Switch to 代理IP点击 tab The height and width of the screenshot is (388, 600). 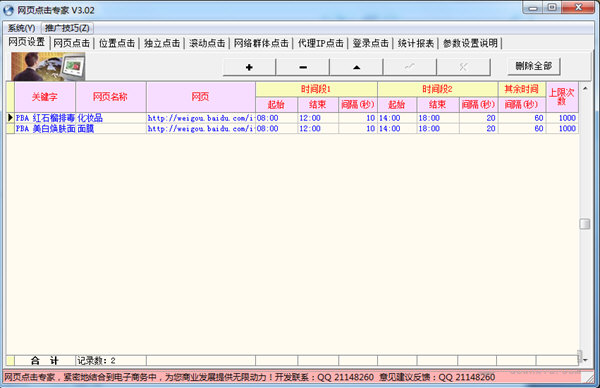321,43
